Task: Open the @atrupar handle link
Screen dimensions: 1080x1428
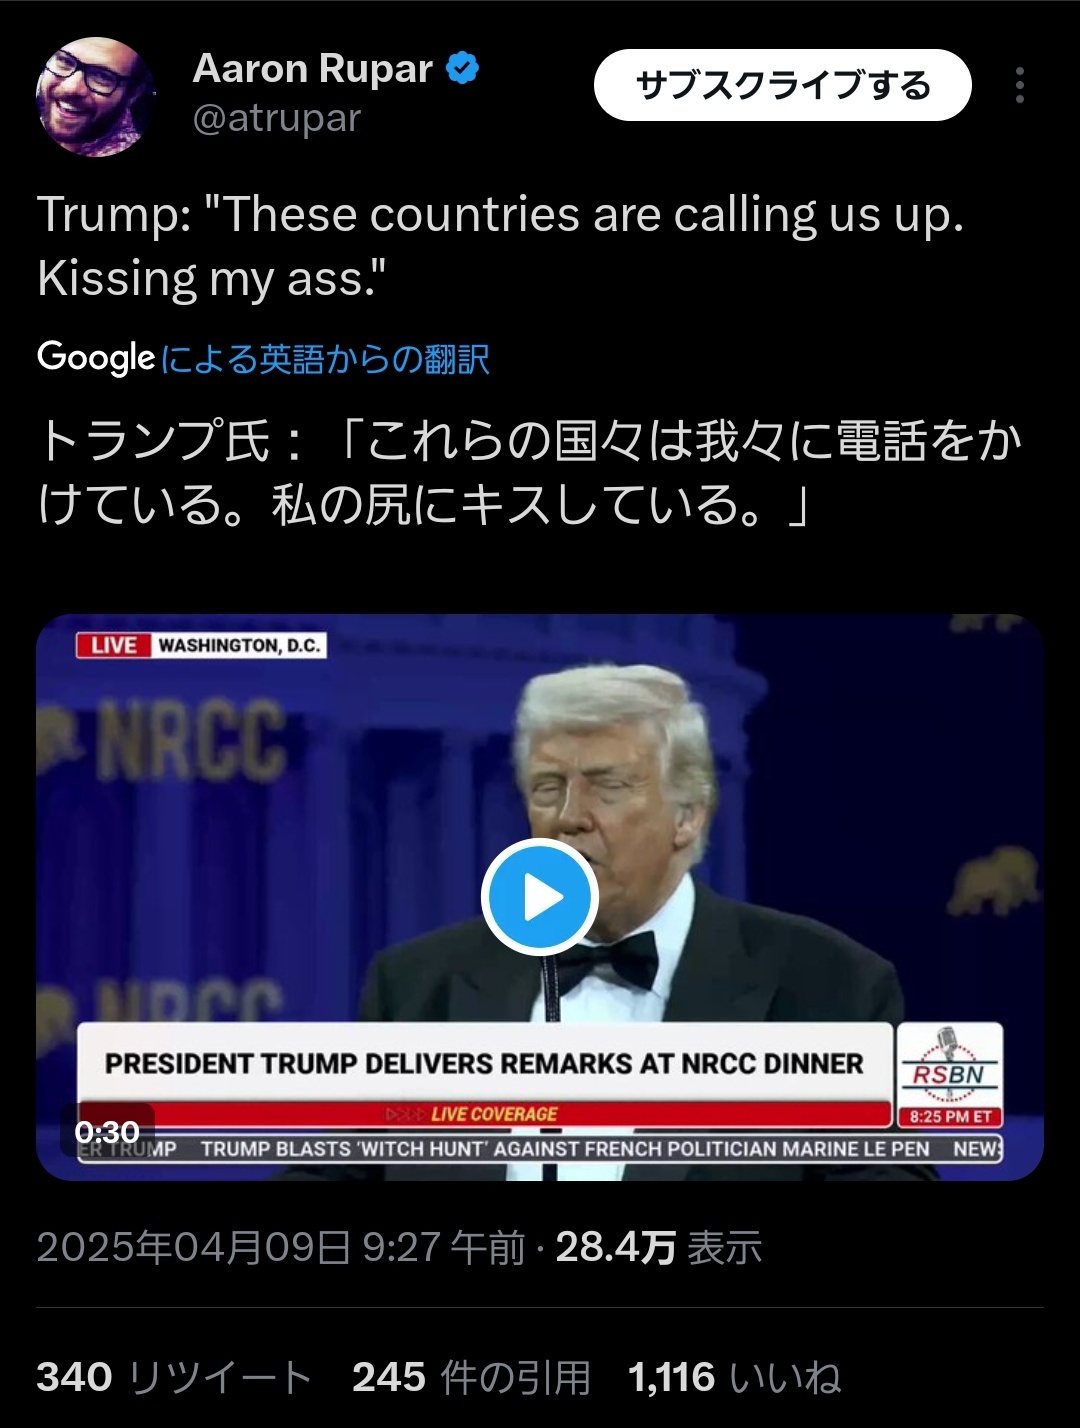Action: click(x=277, y=118)
